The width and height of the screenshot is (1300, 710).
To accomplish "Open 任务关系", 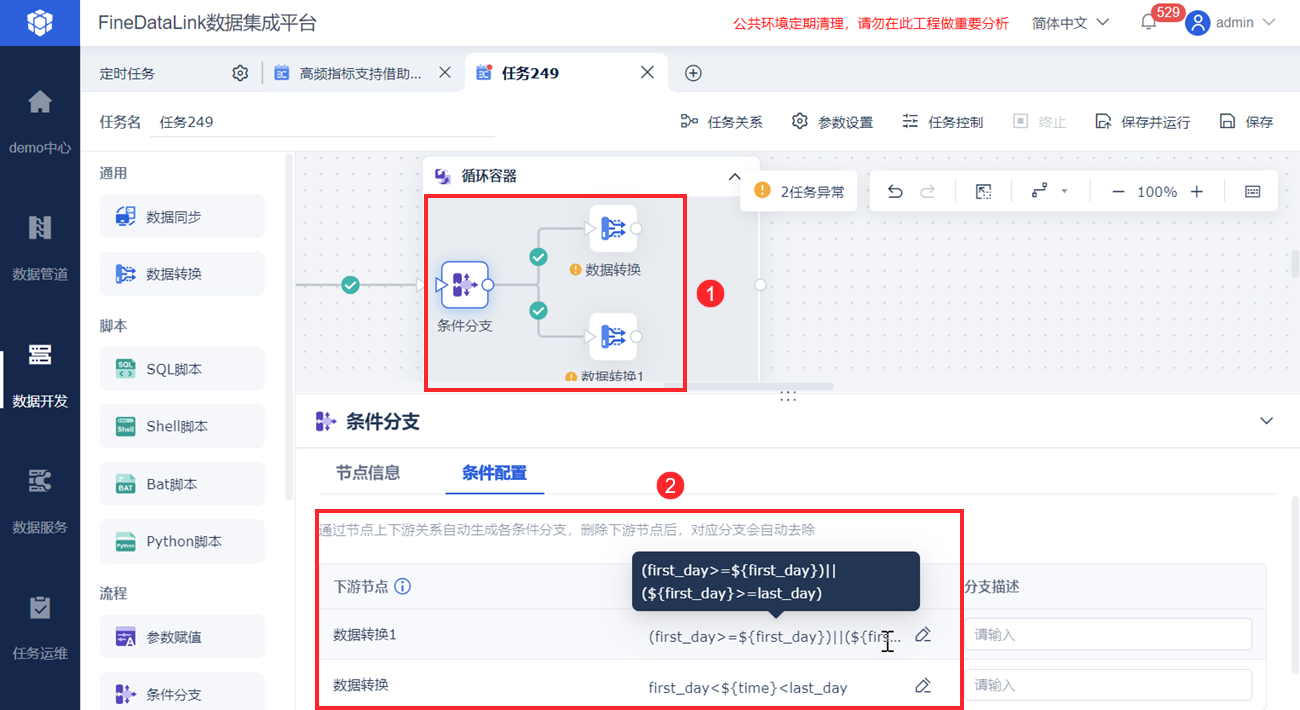I will (x=721, y=122).
